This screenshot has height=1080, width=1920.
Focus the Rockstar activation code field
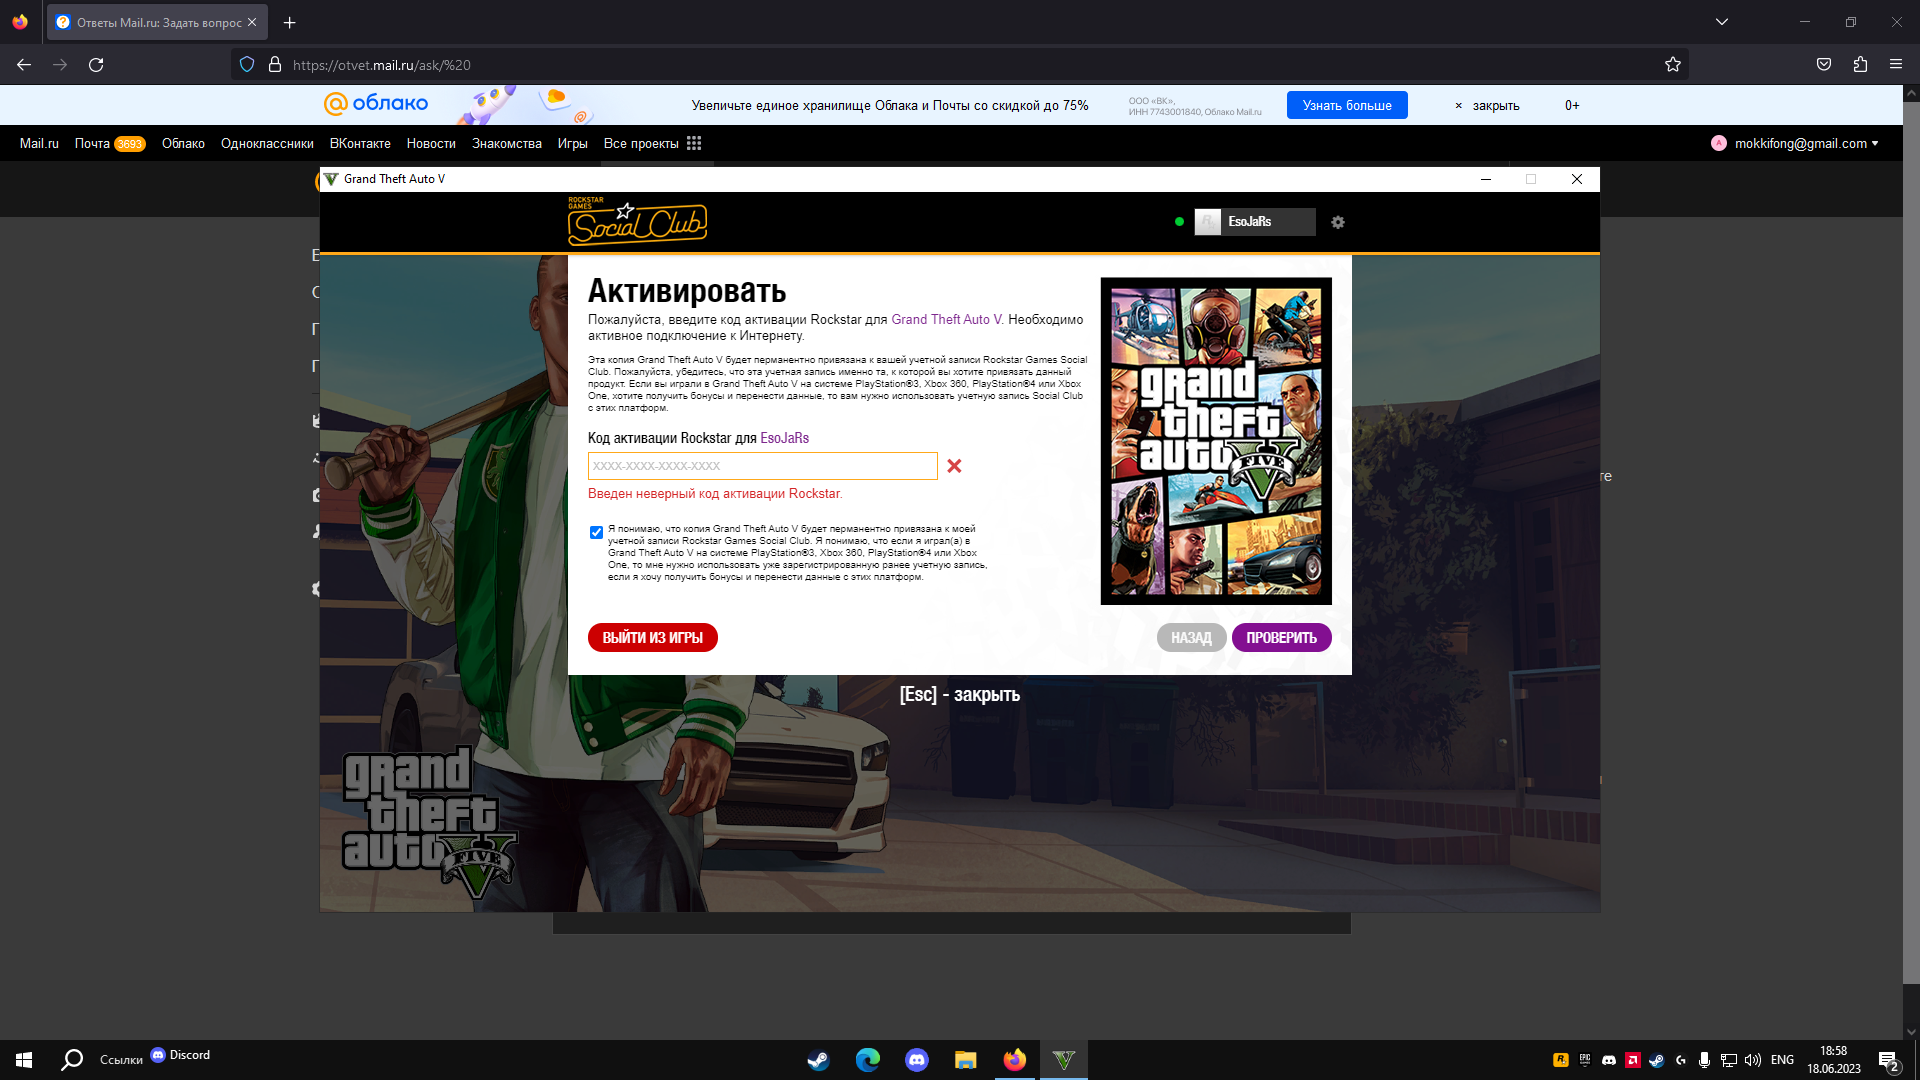(762, 466)
